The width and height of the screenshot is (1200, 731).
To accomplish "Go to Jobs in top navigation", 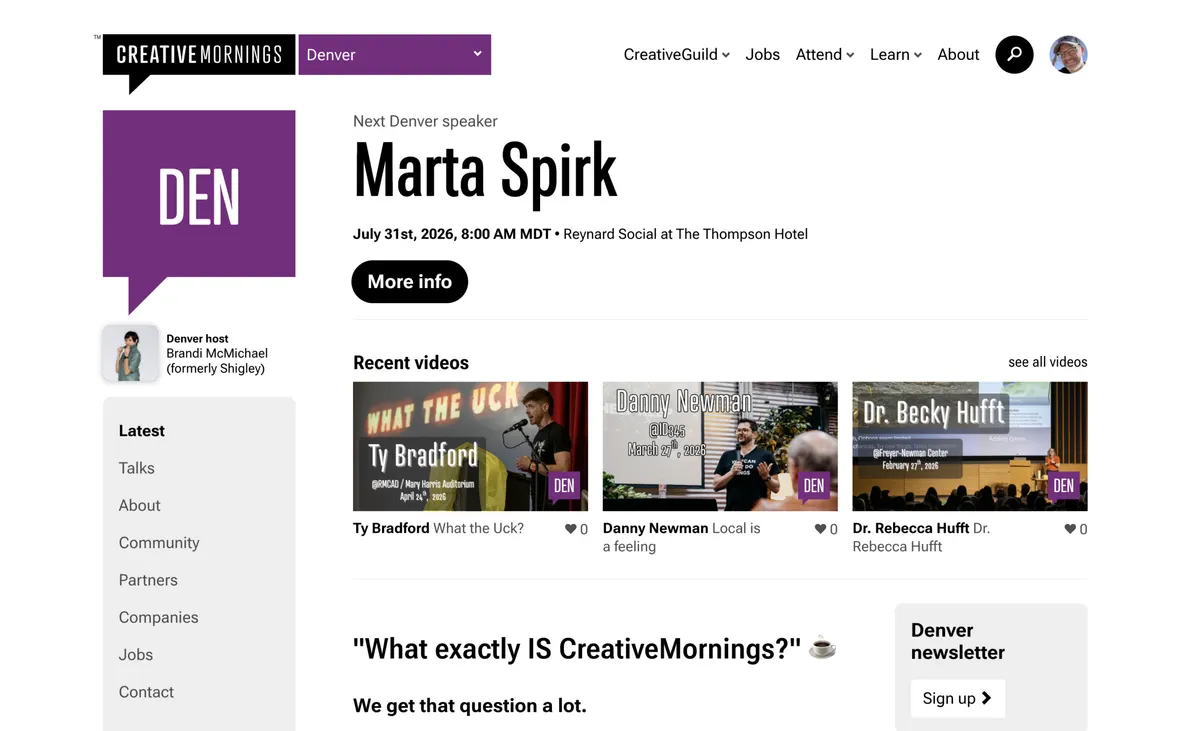I will tap(762, 55).
